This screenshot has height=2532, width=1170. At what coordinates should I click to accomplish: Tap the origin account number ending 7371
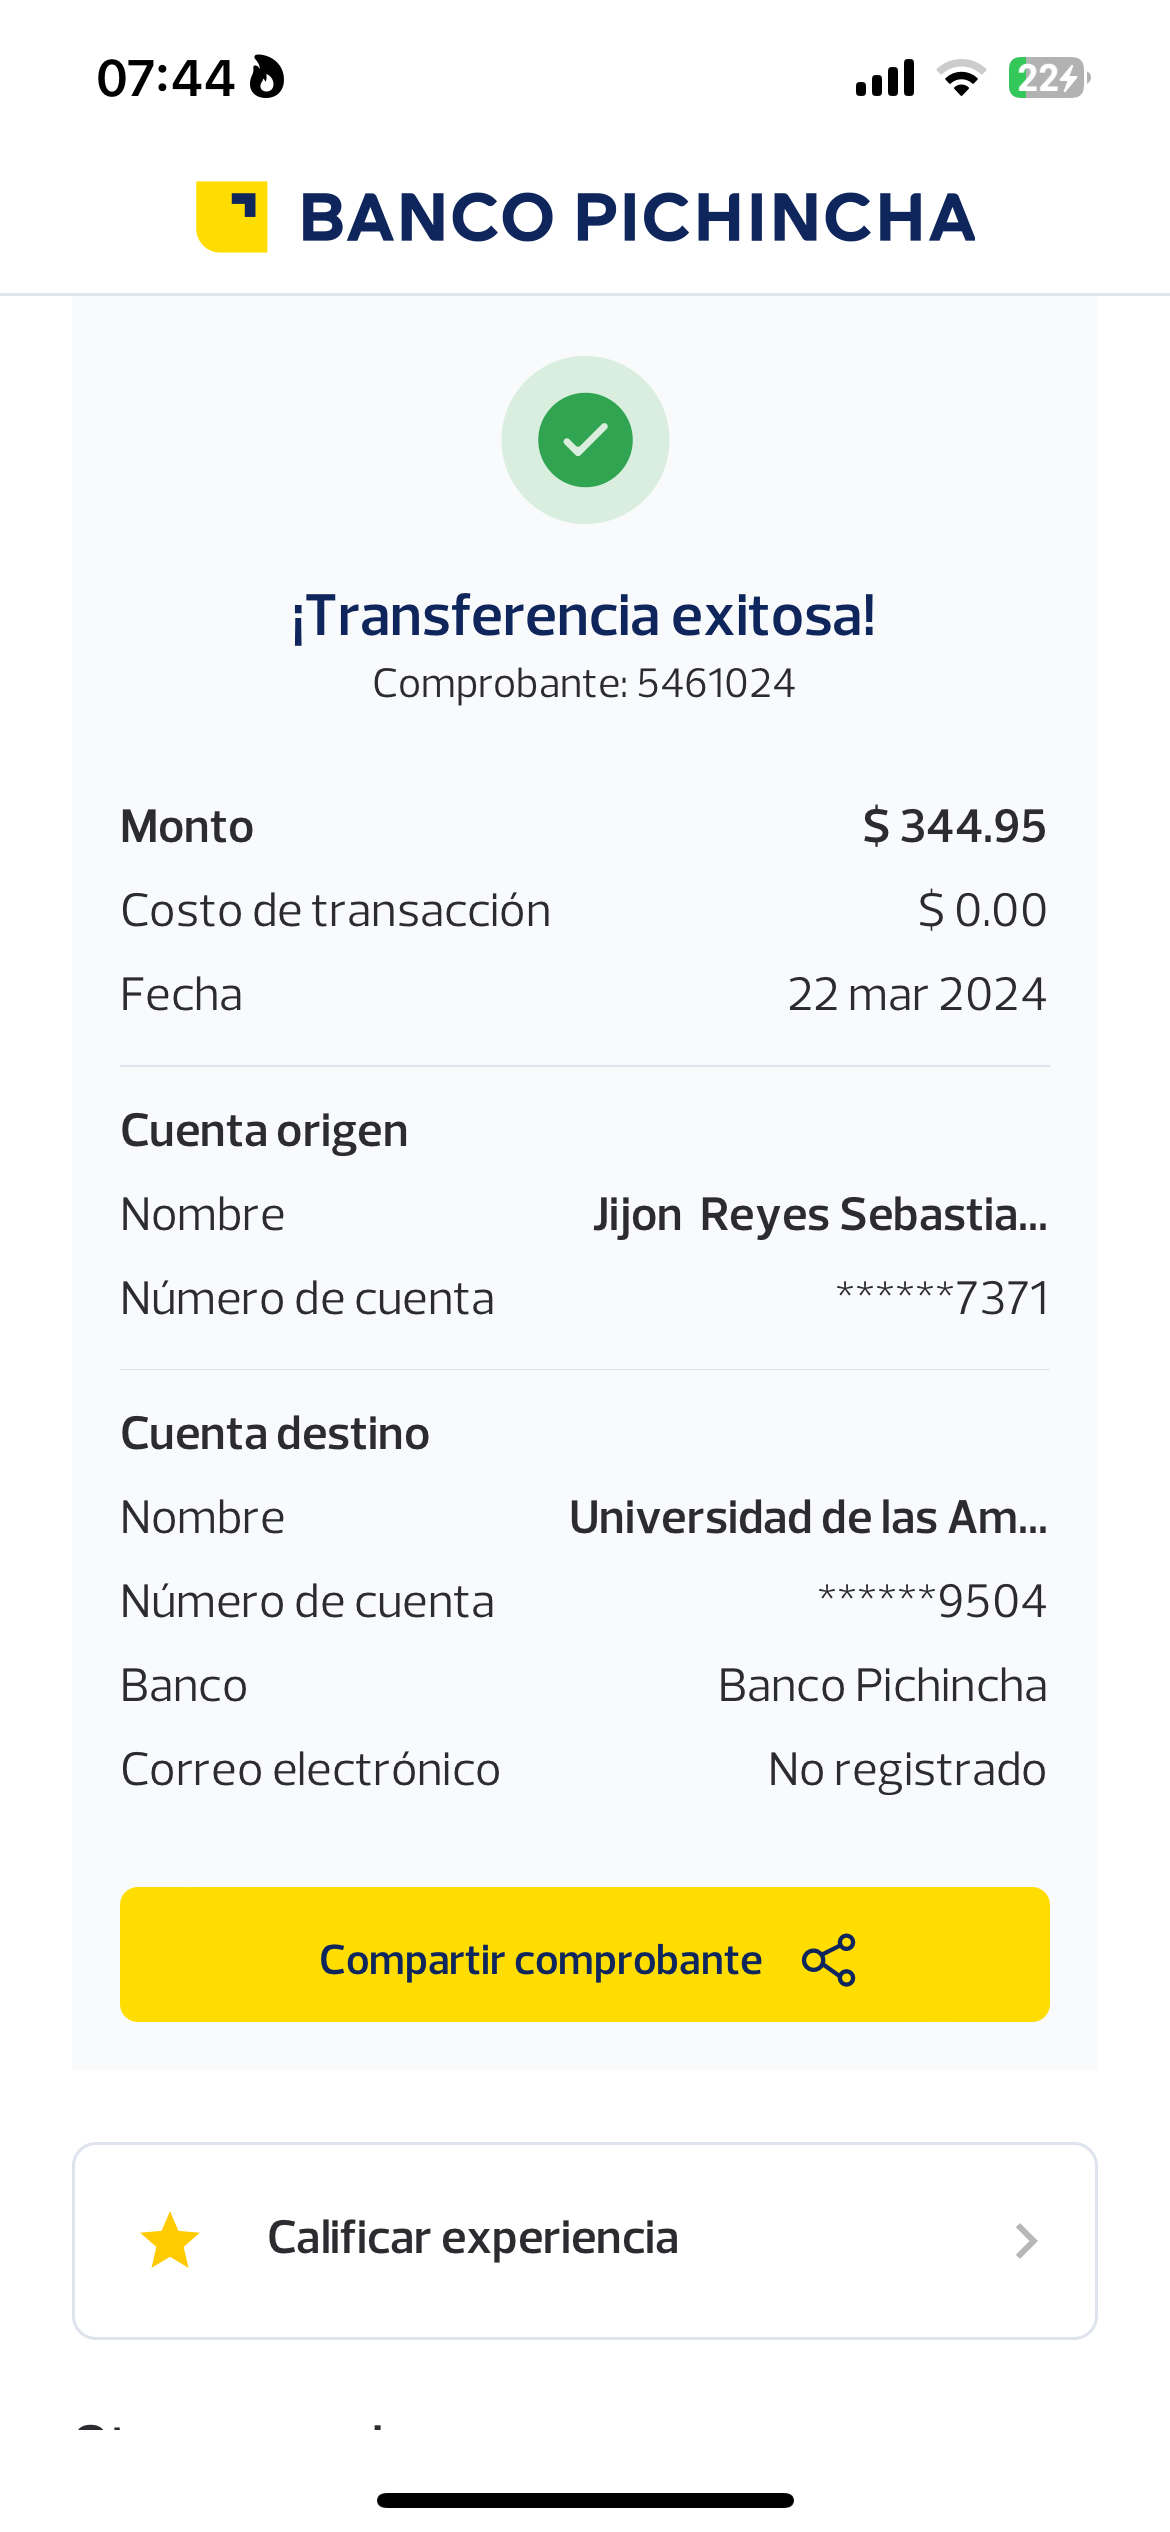click(942, 1299)
